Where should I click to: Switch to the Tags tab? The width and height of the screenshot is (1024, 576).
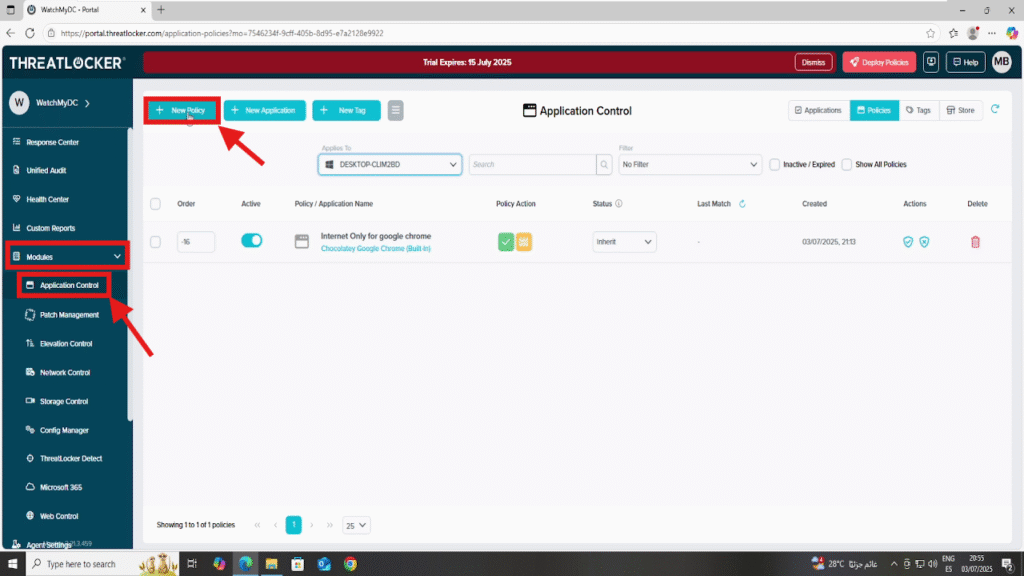[918, 110]
